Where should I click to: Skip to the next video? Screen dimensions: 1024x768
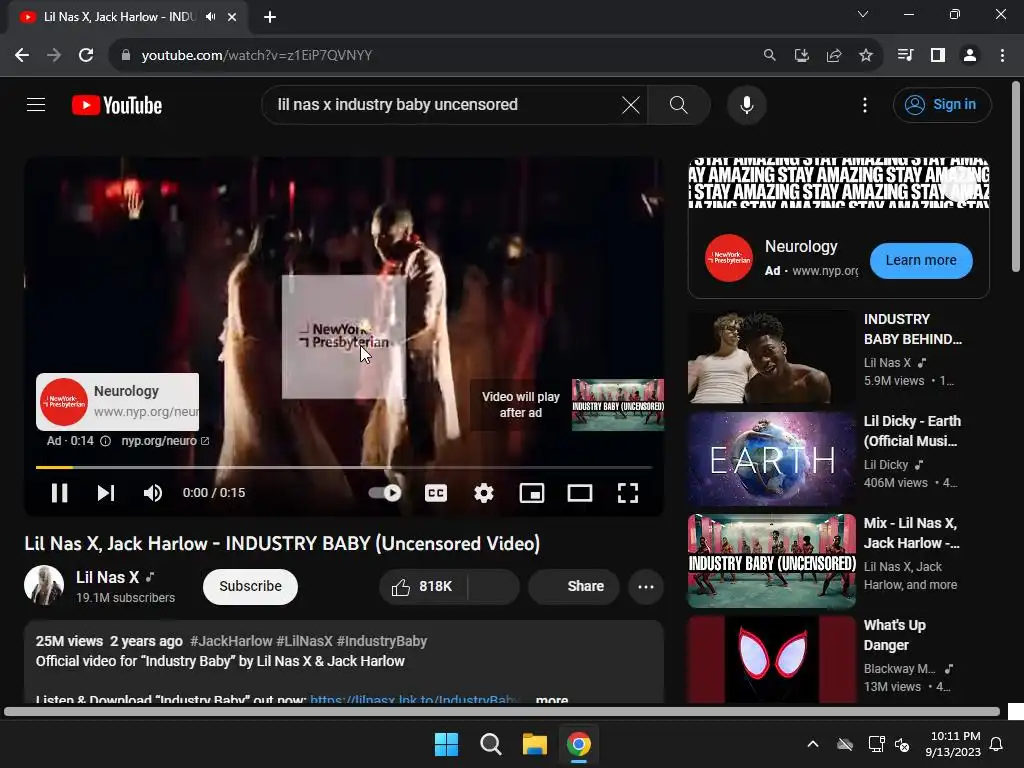(106, 493)
